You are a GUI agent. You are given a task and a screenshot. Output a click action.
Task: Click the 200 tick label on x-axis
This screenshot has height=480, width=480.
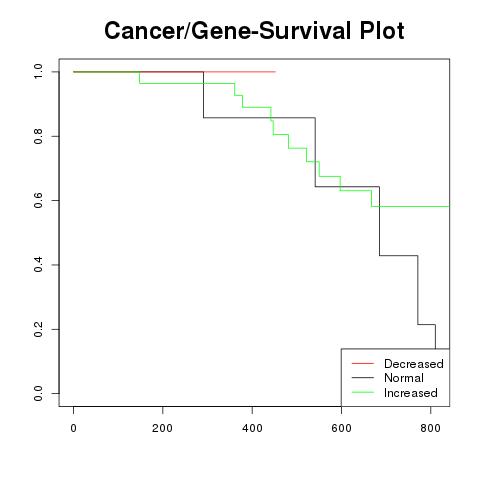162,428
